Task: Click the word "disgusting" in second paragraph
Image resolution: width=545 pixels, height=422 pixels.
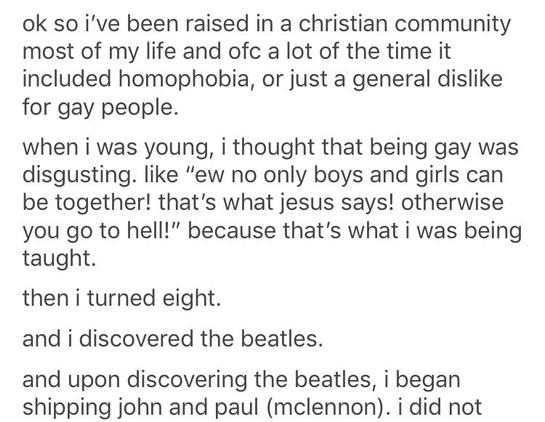Action: pos(79,175)
